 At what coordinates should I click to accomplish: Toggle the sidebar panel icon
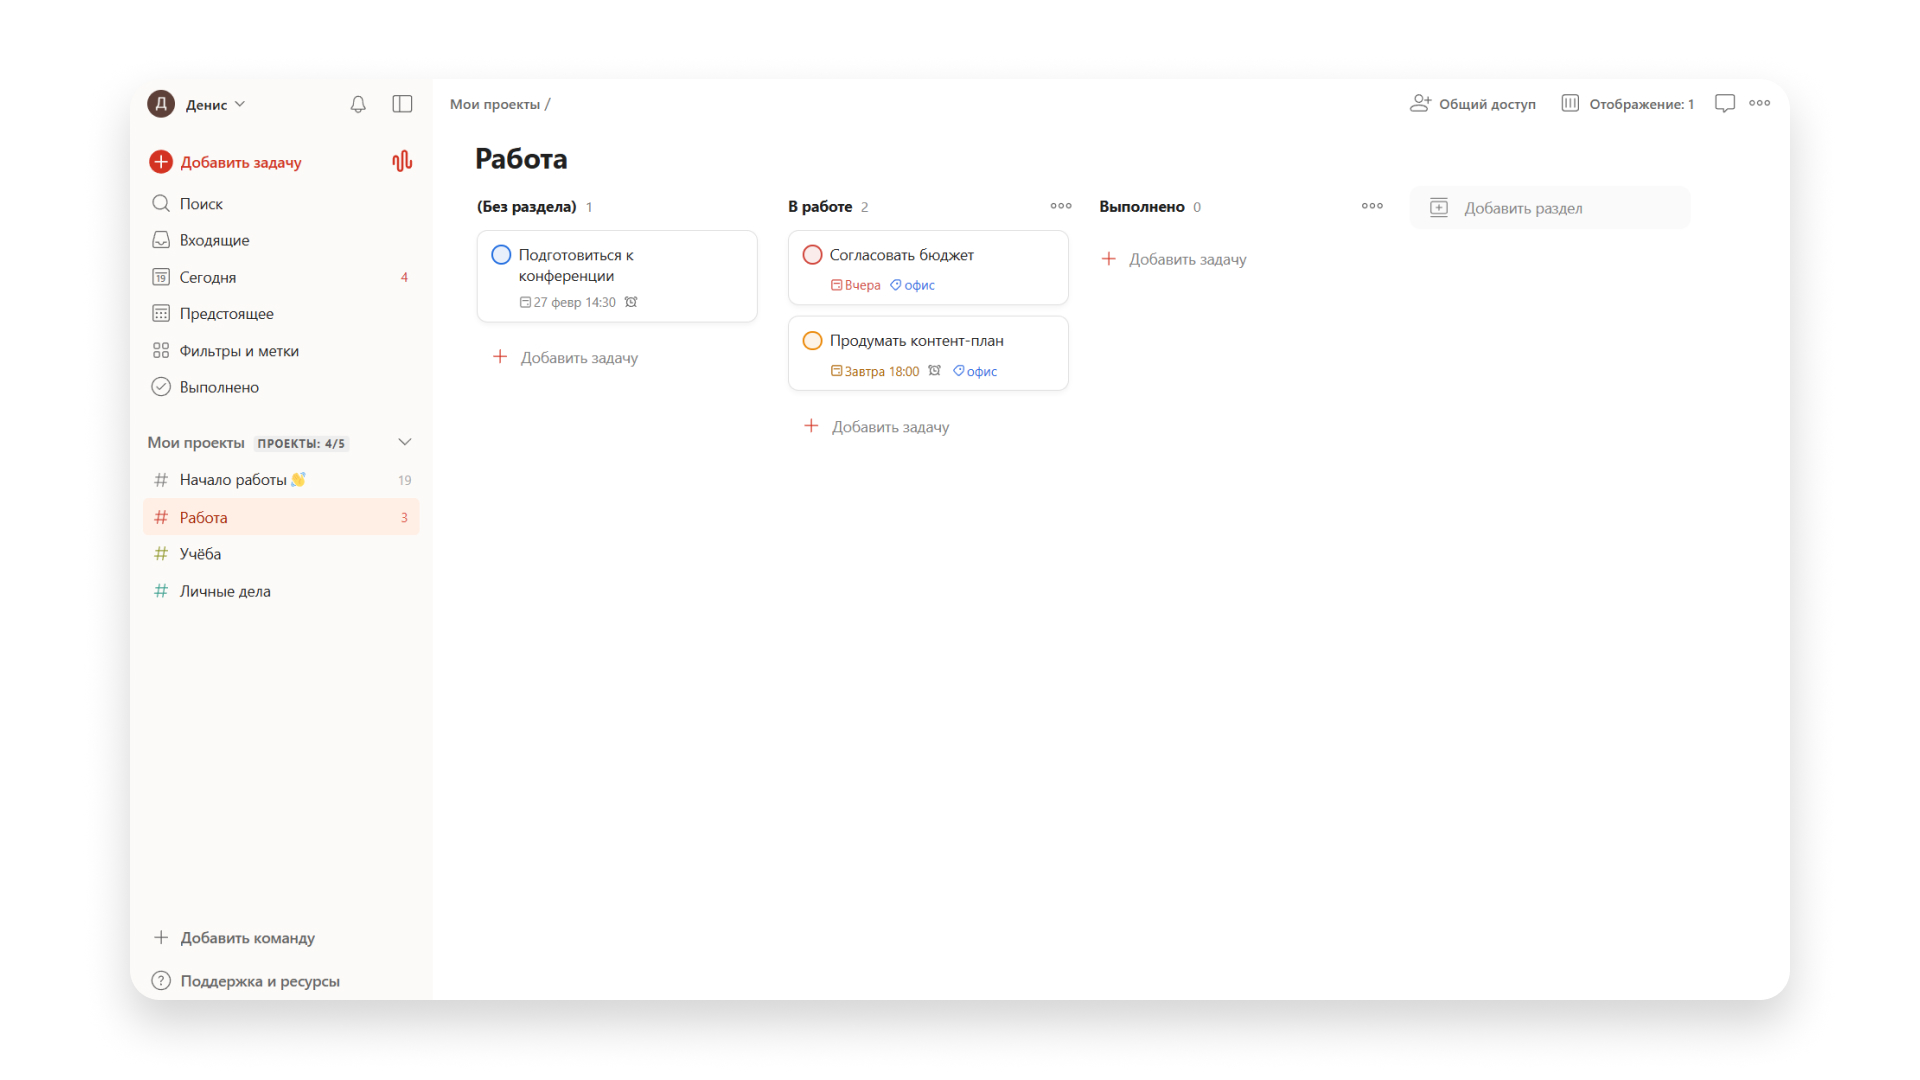[x=402, y=103]
